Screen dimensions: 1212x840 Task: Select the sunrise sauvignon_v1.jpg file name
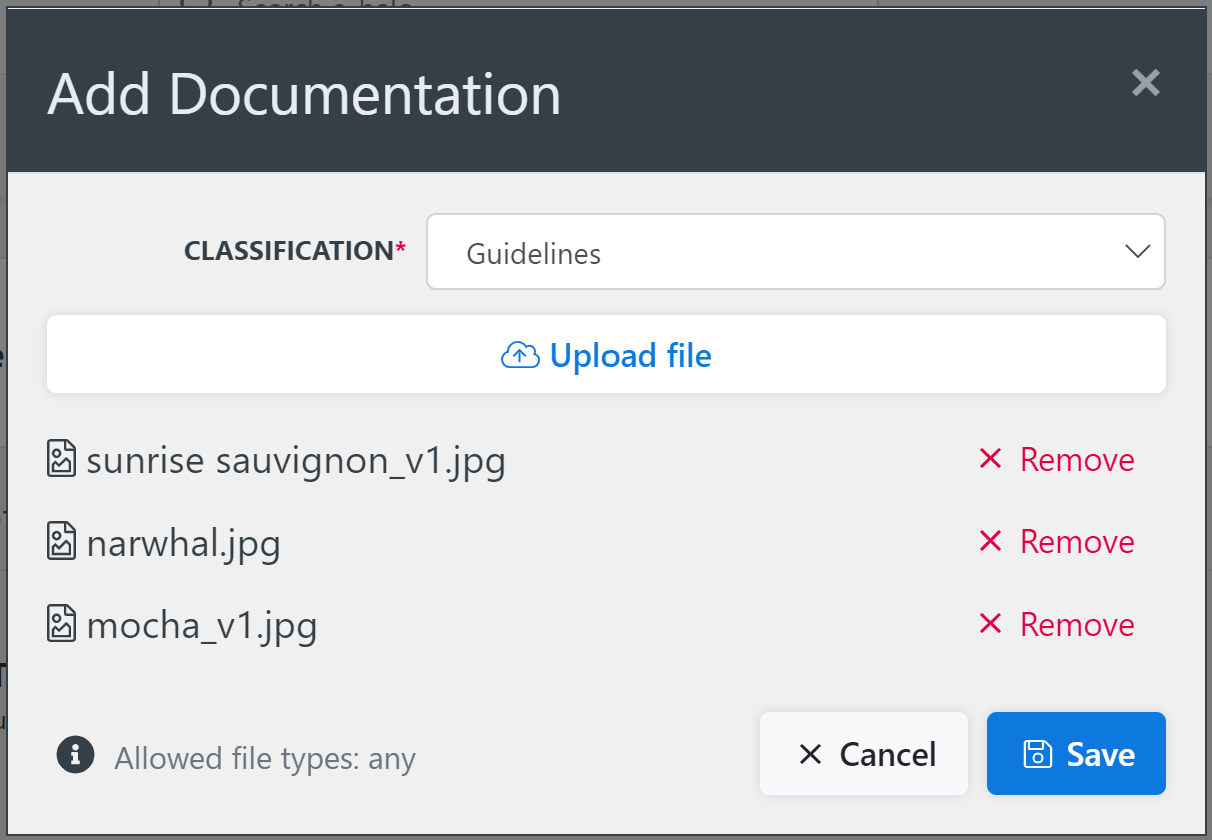point(296,461)
